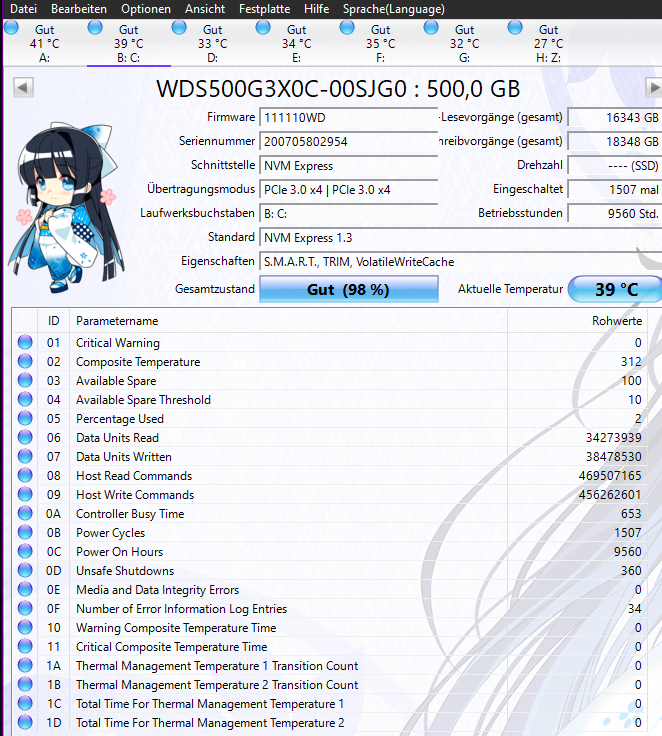Viewport: 662px width, 736px height.
Task: Click the total writes value 18348 GB
Action: [615, 141]
